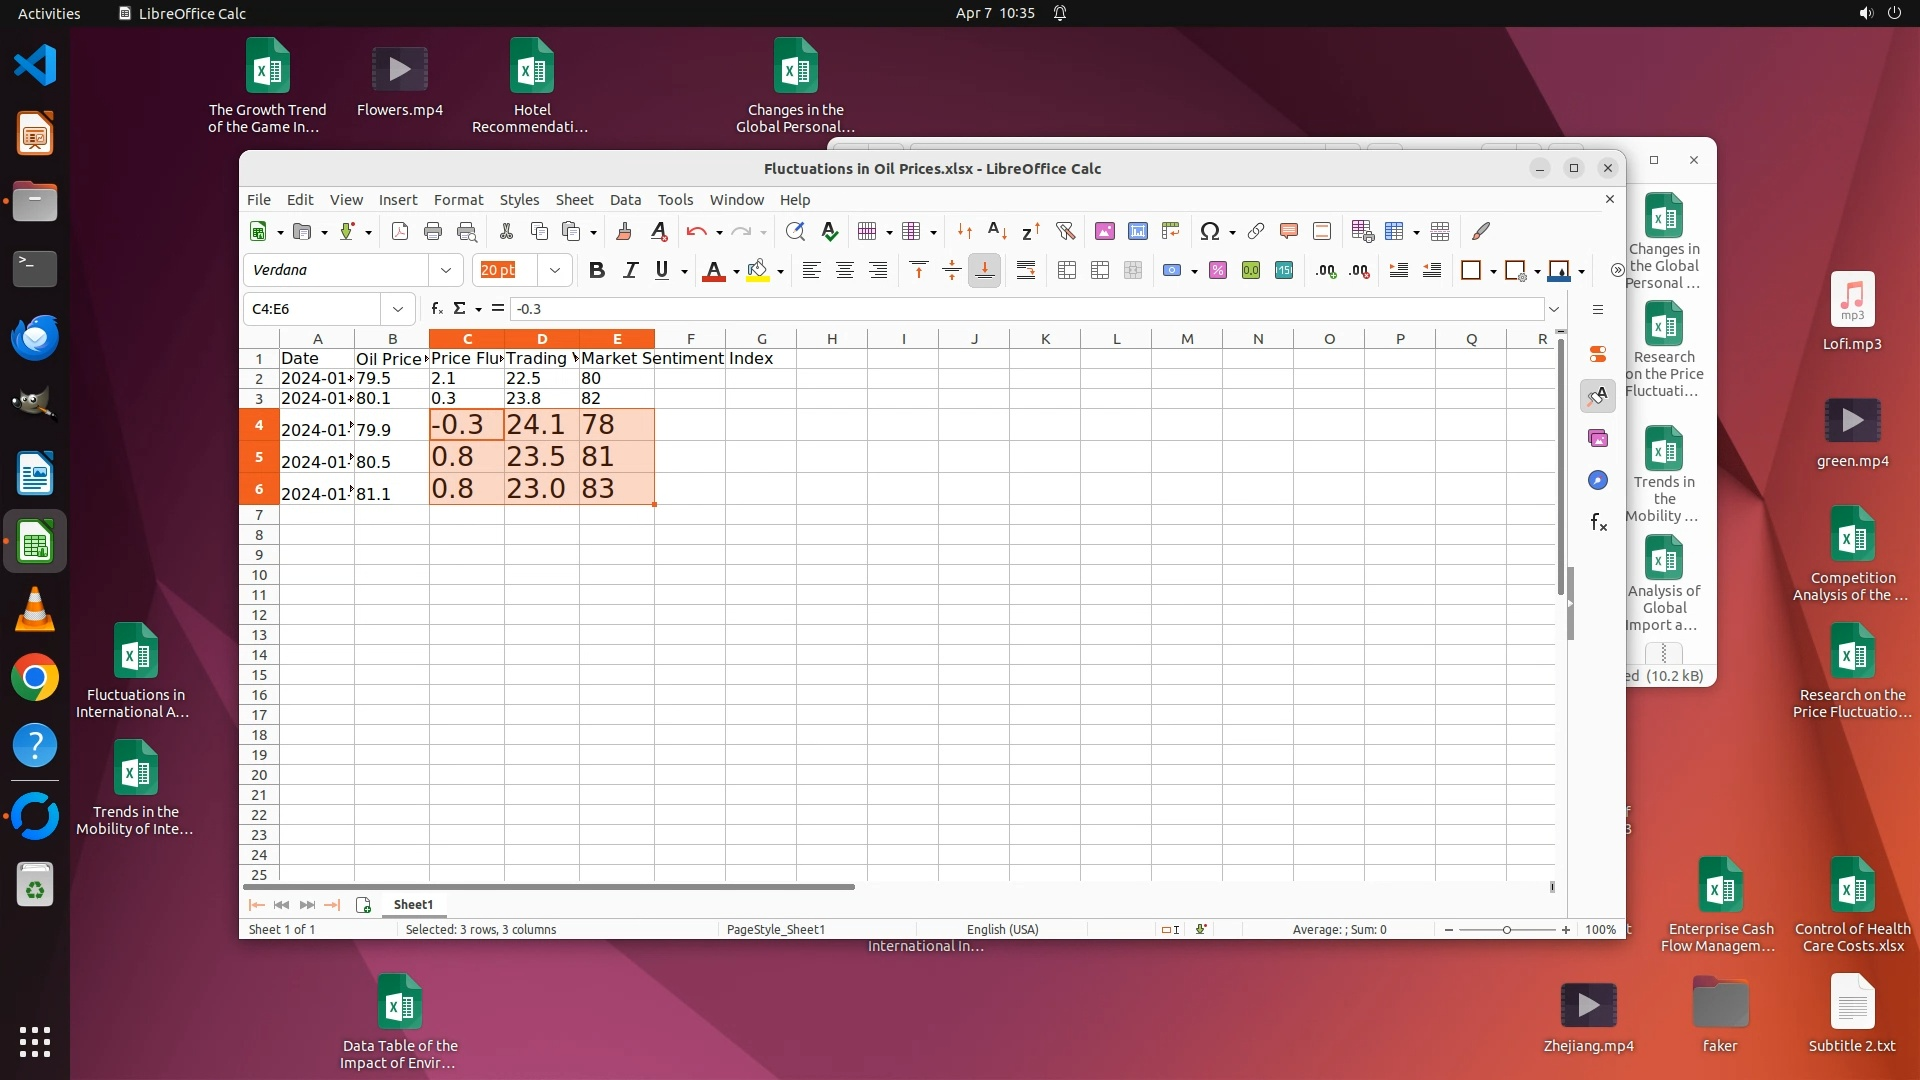Click the Clone Formatting paintbrush icon
1920x1080 pixels.
pos(624,232)
